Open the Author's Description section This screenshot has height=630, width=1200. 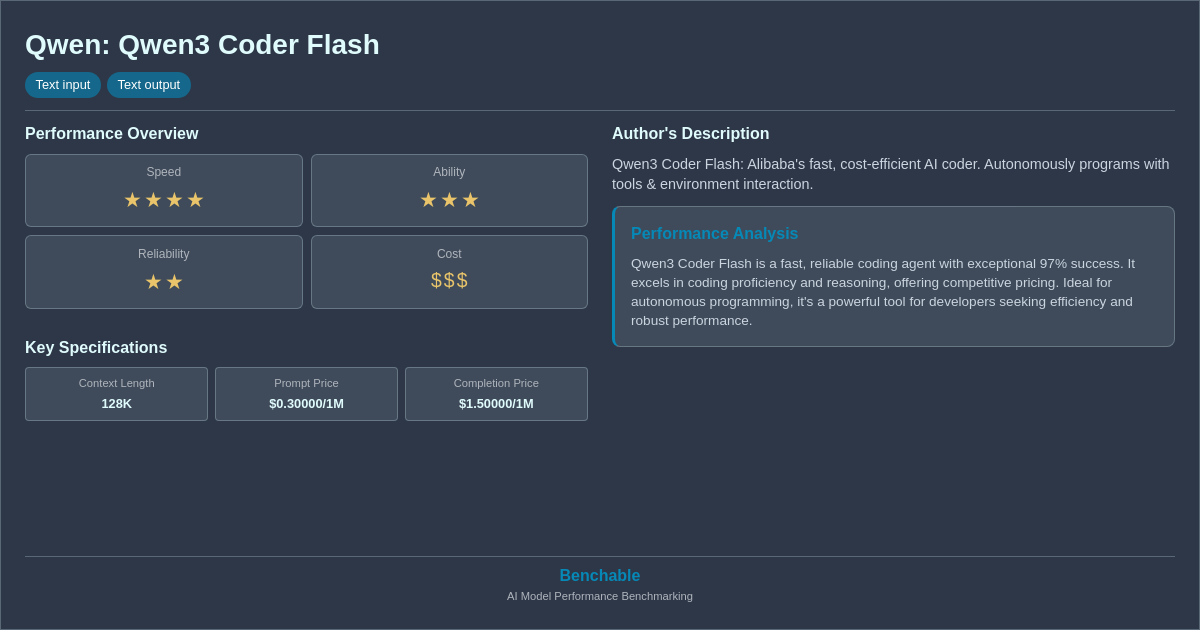[690, 133]
